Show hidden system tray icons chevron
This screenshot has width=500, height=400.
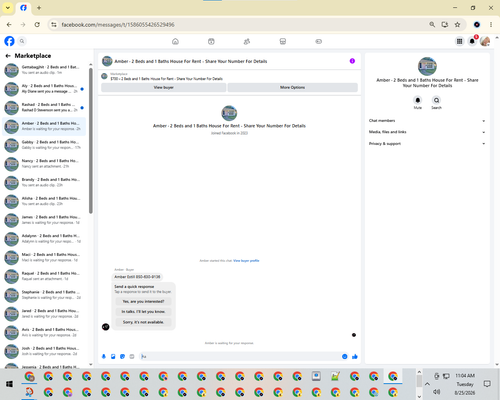(x=427, y=384)
